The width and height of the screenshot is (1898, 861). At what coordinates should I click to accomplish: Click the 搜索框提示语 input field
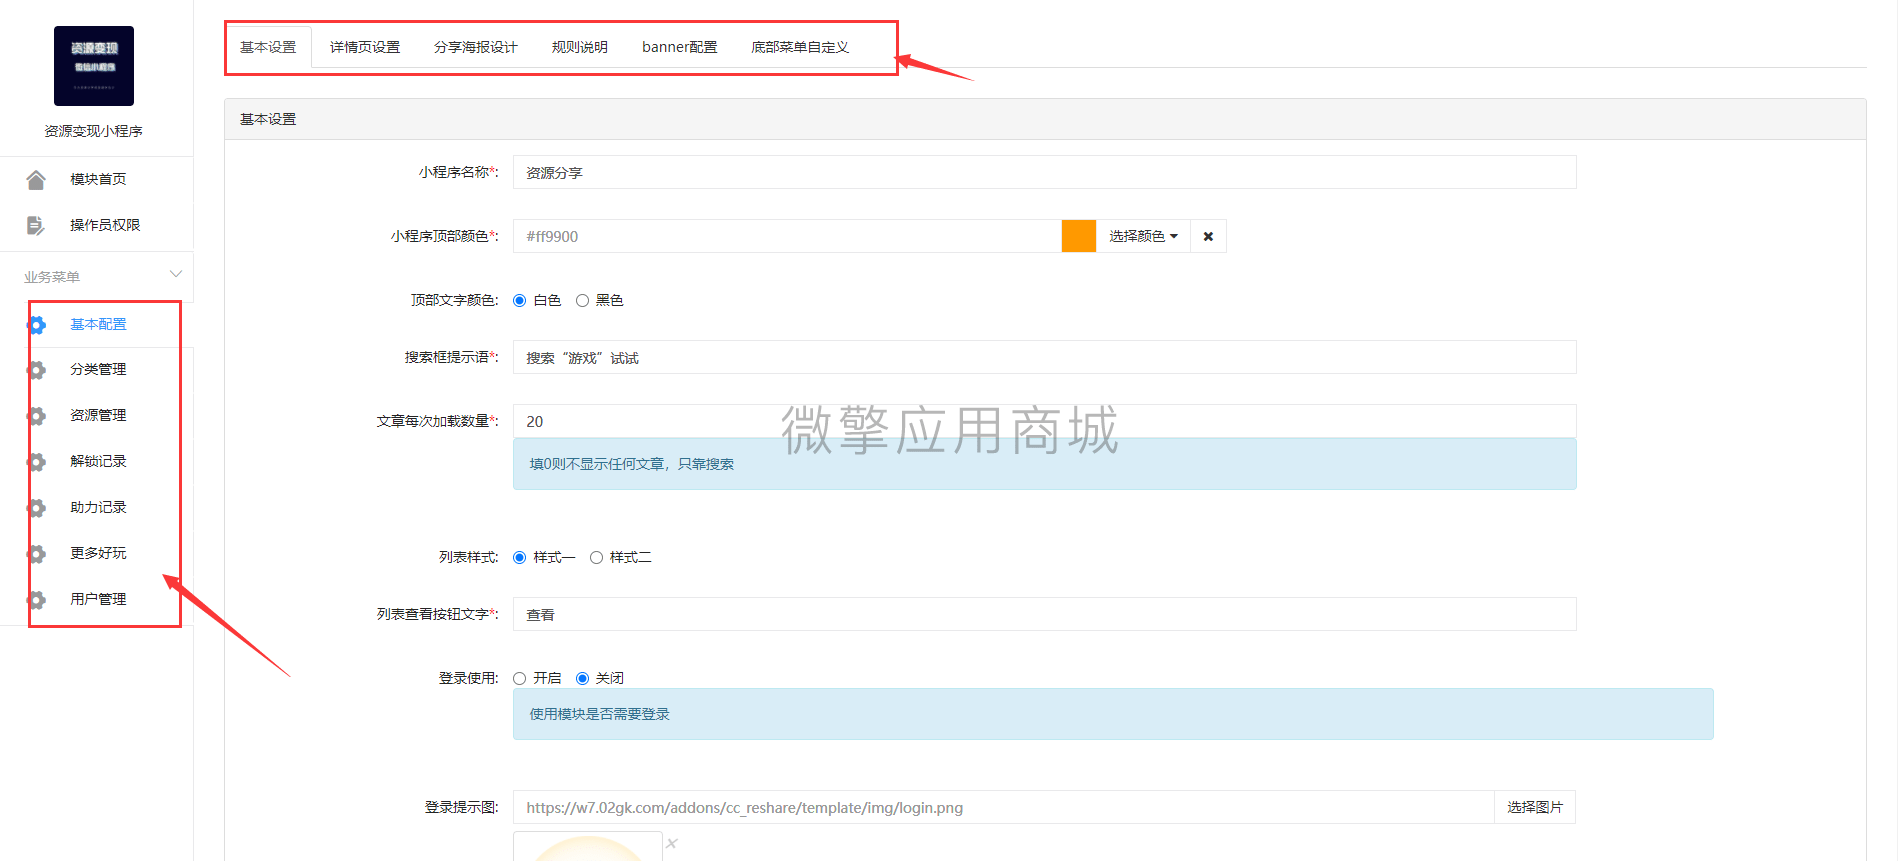click(1045, 357)
